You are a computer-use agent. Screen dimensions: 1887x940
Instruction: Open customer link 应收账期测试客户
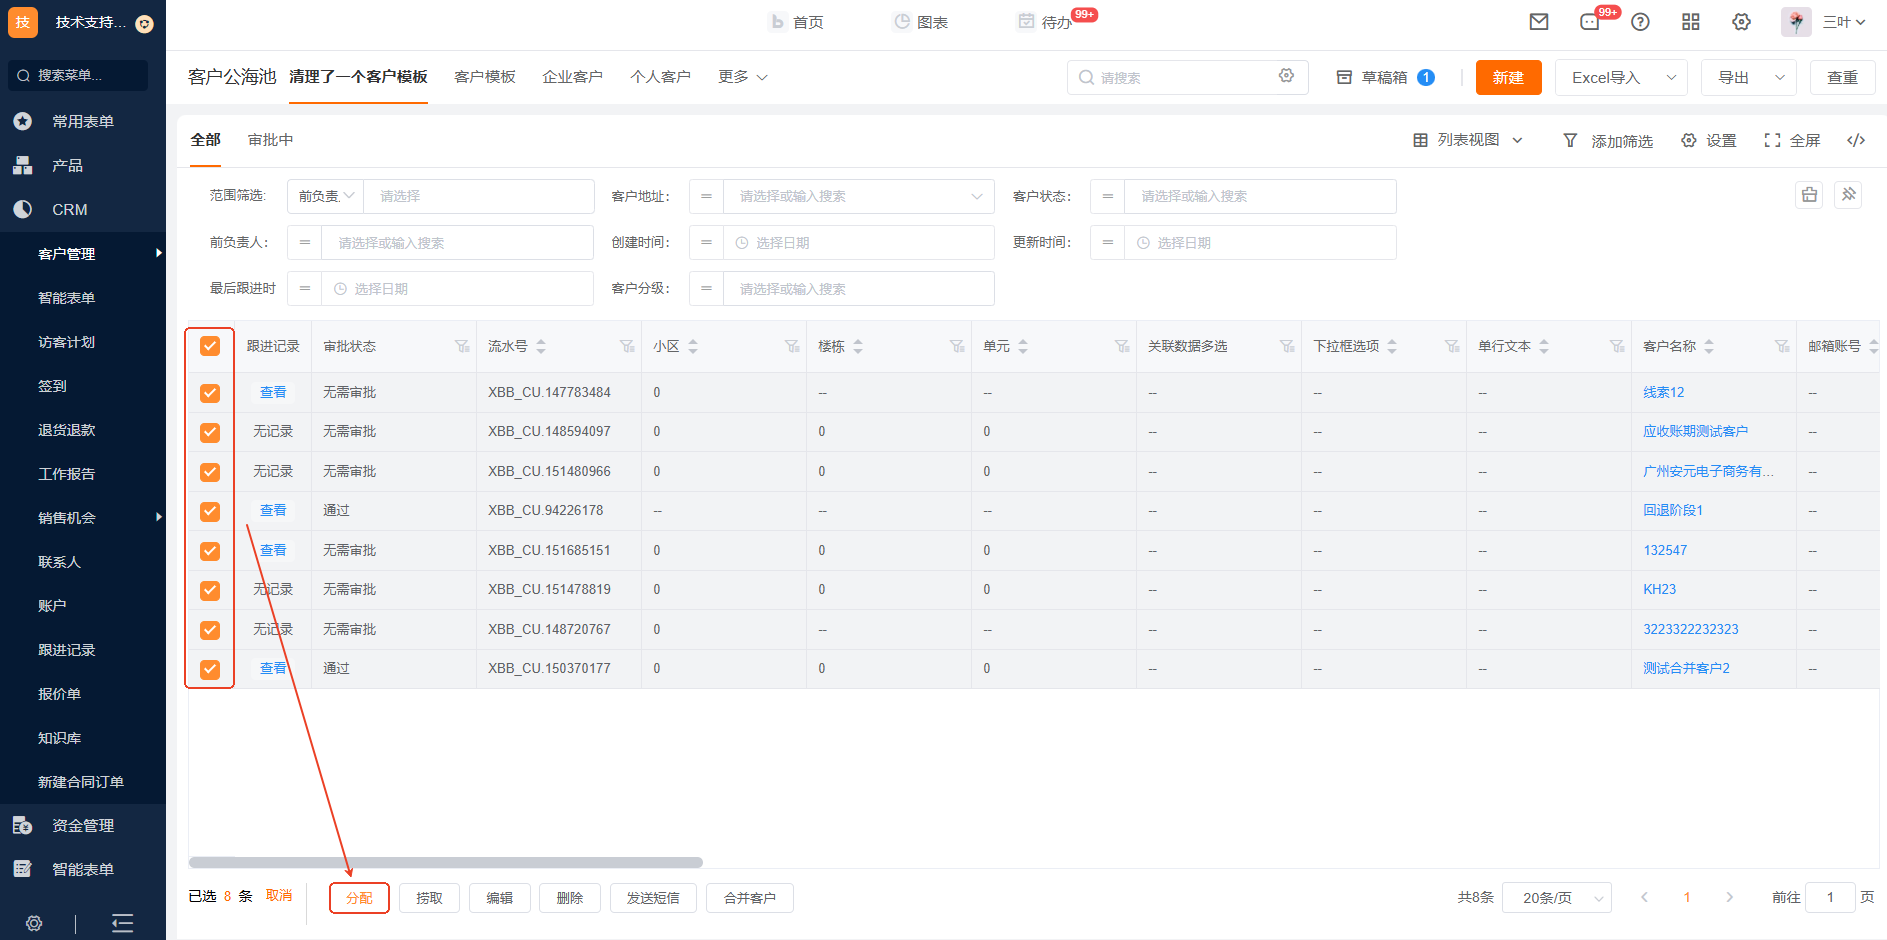[1695, 432]
